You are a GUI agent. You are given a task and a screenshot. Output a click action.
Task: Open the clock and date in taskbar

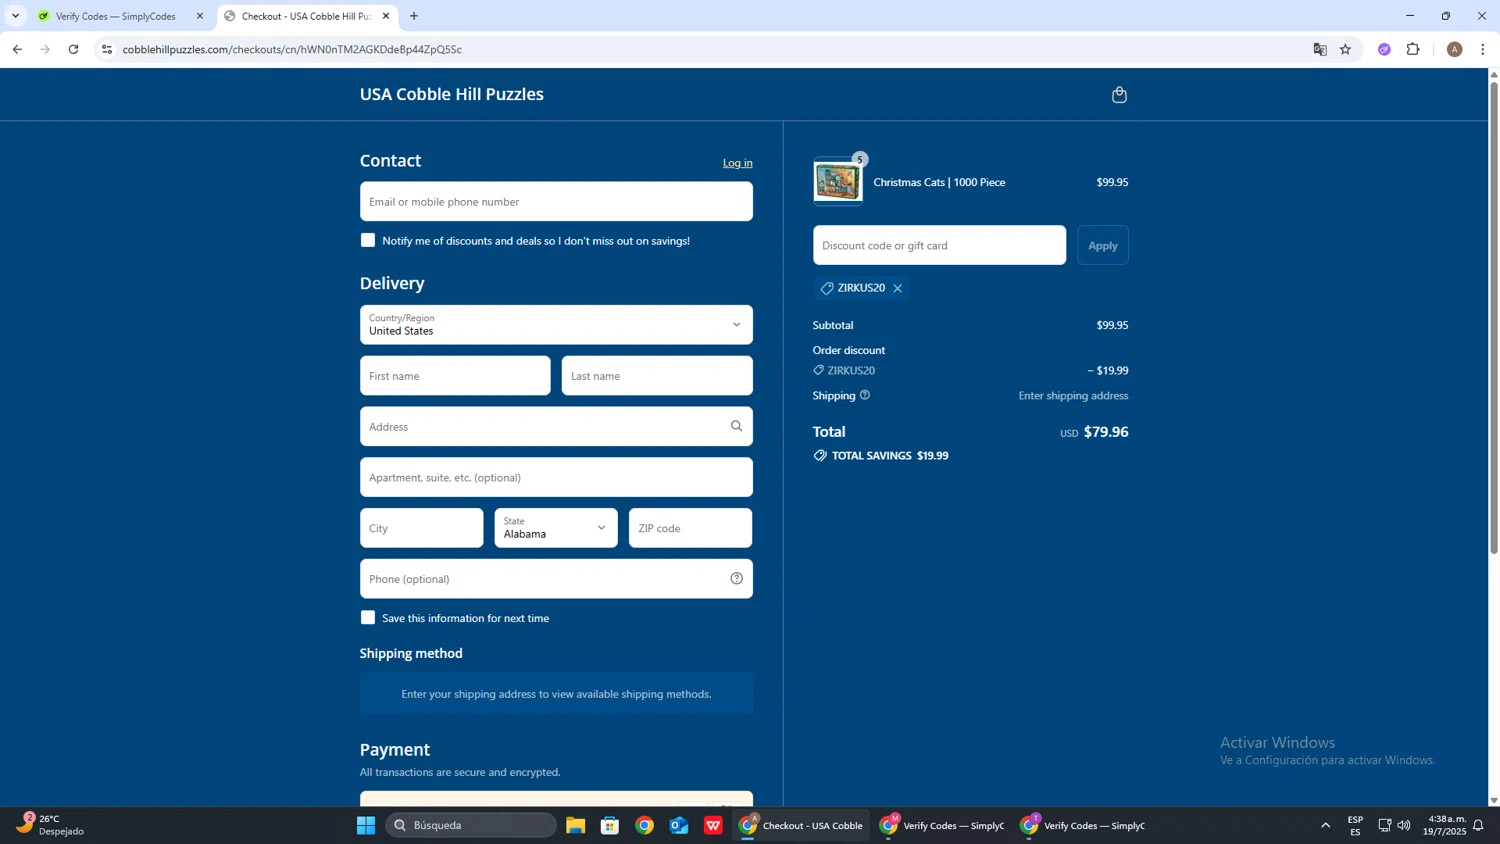tap(1443, 825)
